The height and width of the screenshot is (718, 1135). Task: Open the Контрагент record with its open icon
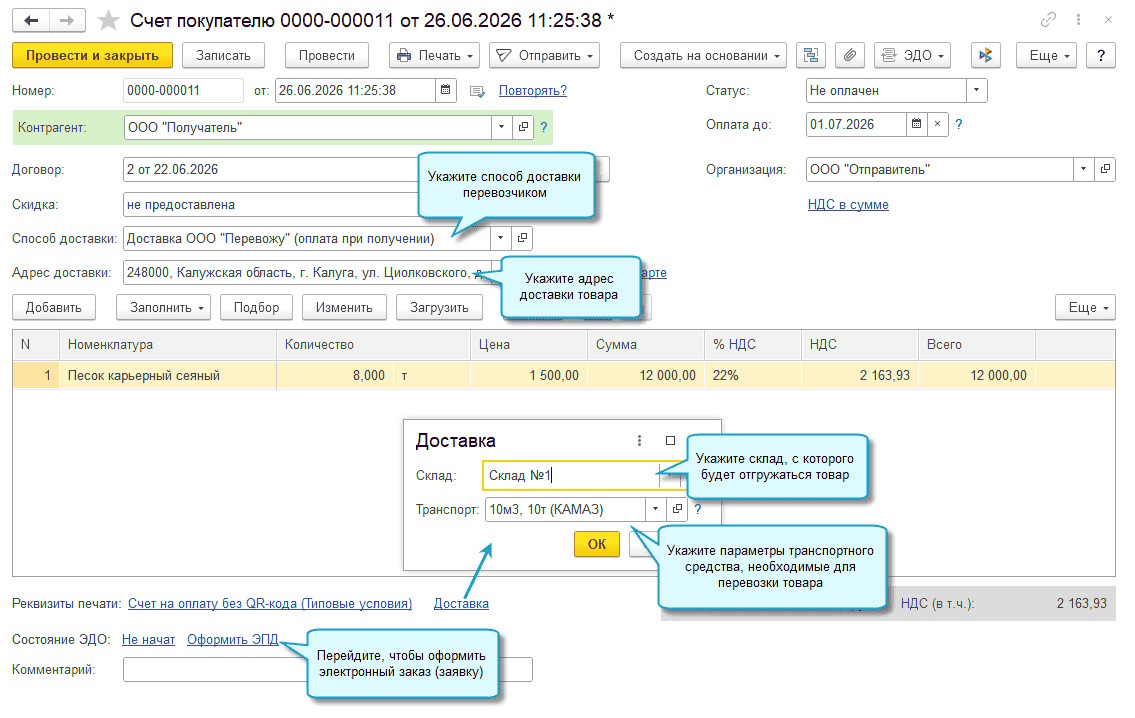pos(523,127)
